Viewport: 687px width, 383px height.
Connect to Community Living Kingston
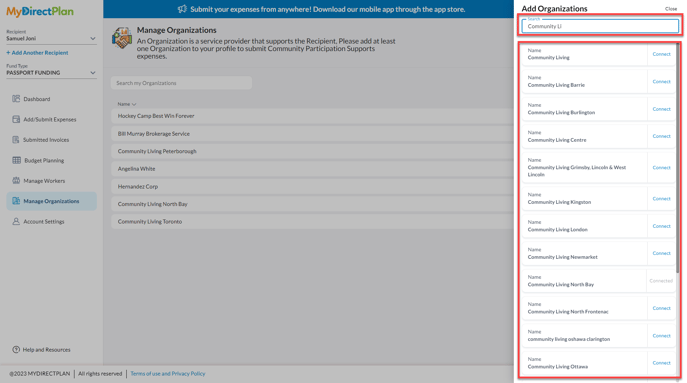point(661,199)
